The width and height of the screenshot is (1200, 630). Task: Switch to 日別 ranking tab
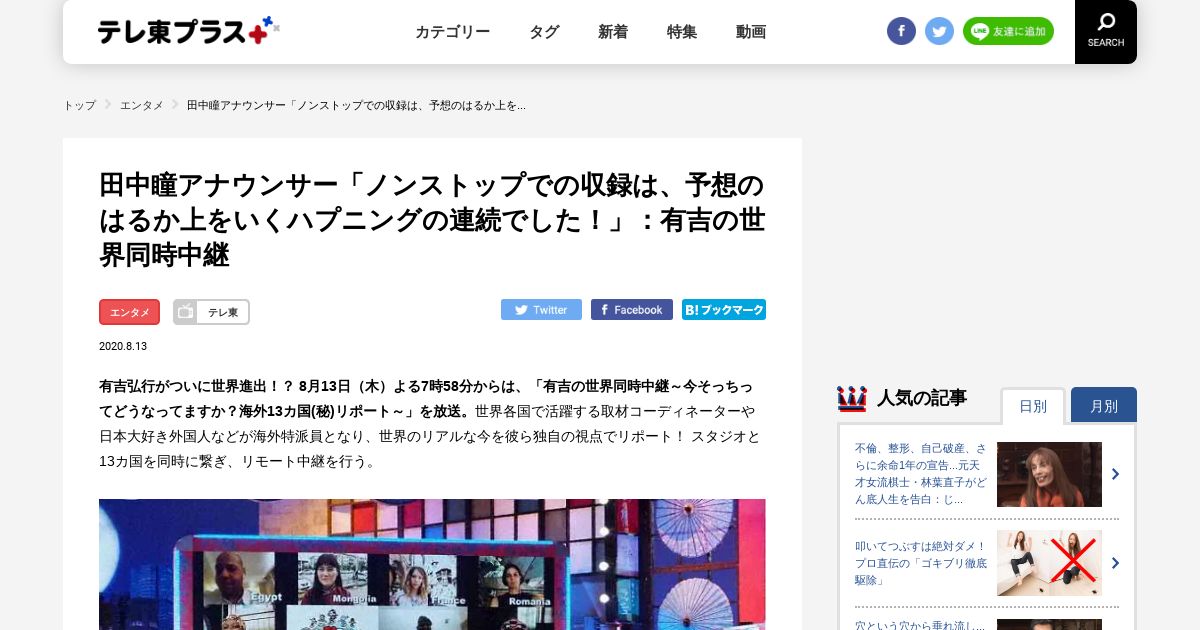pos(1033,406)
